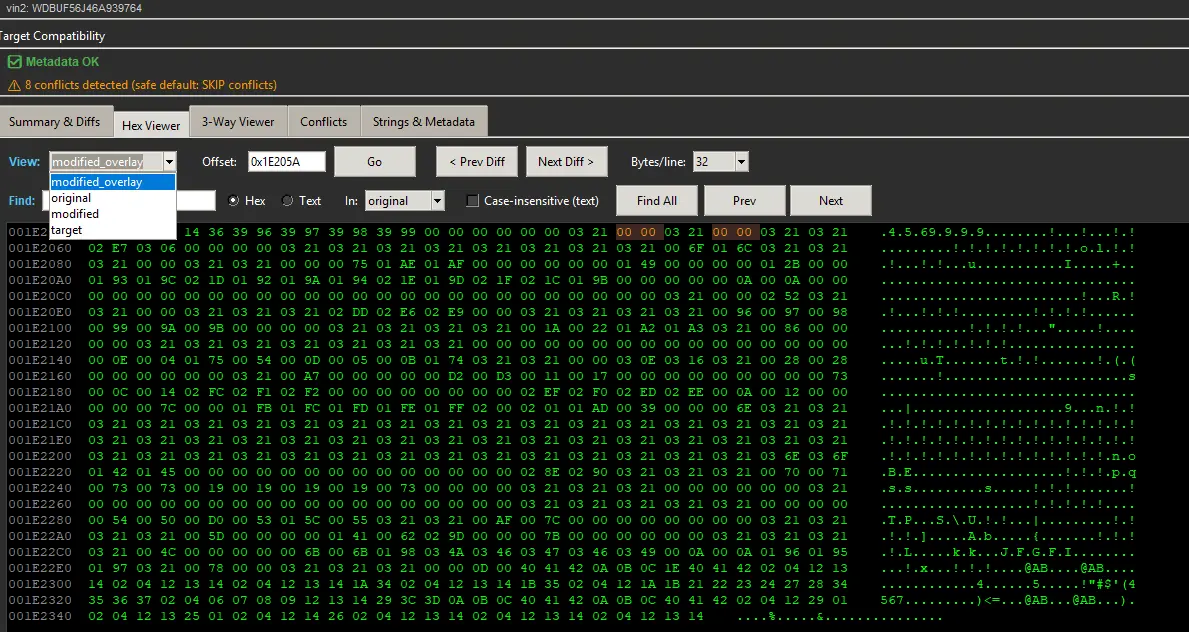Switch to the 3-Way Viewer tab
Viewport: 1189px width, 632px height.
(x=237, y=121)
